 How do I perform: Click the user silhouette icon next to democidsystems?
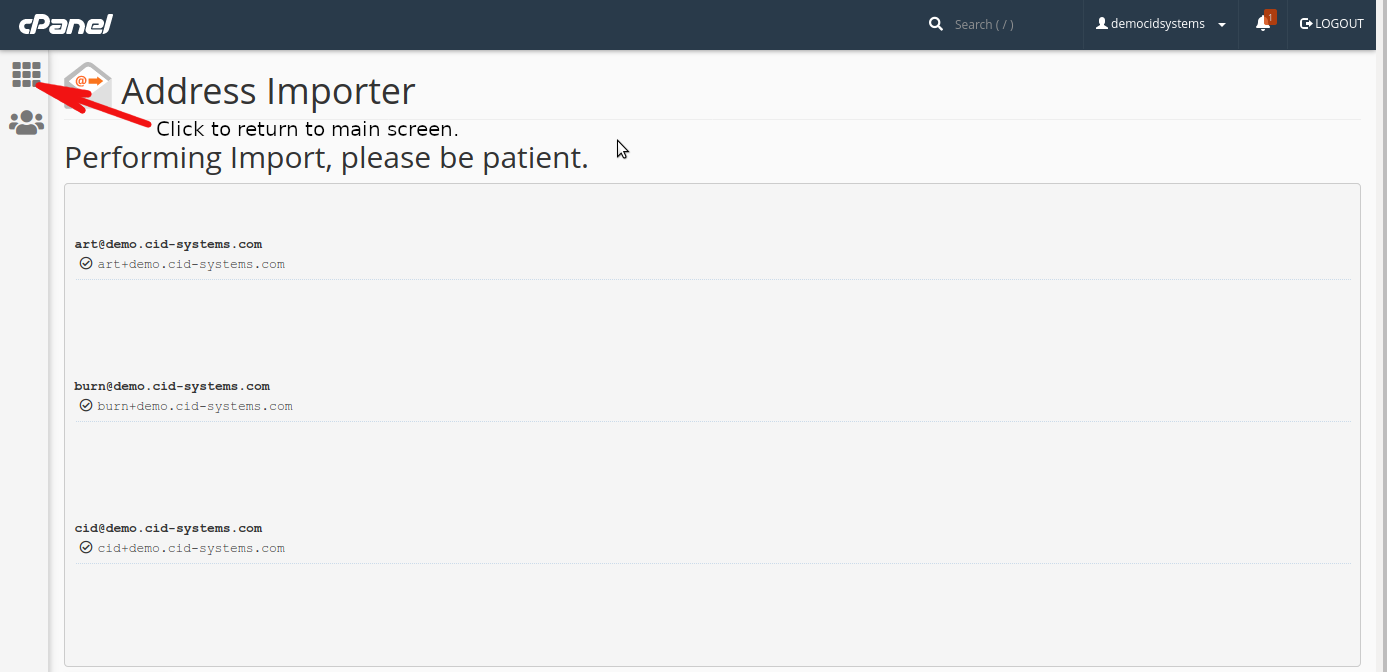click(x=1102, y=24)
